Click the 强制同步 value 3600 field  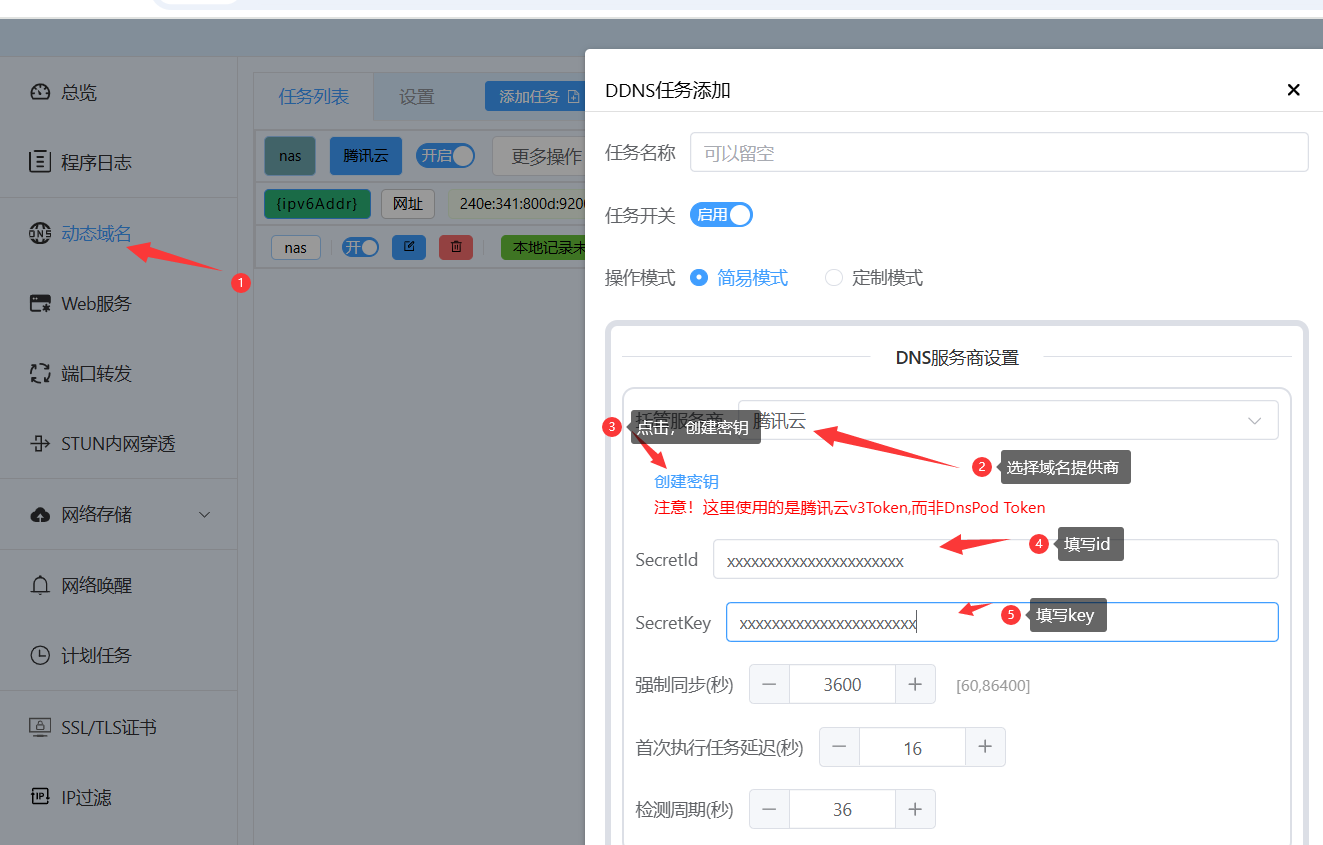coord(842,684)
